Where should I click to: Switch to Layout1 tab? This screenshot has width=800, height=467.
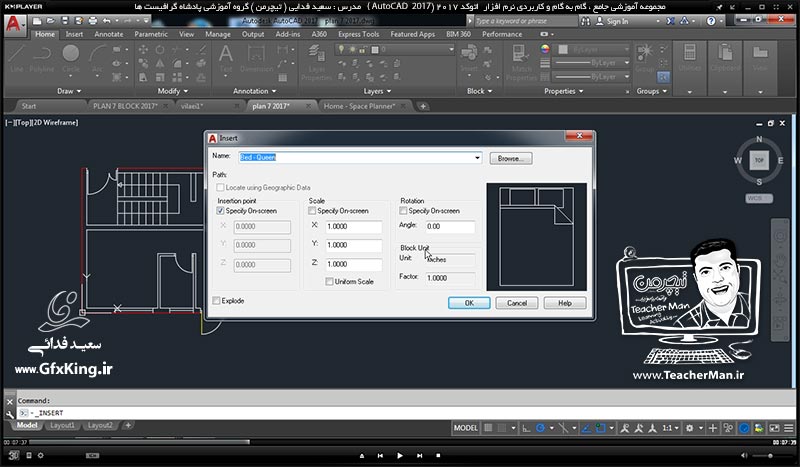pyautogui.click(x=62, y=425)
